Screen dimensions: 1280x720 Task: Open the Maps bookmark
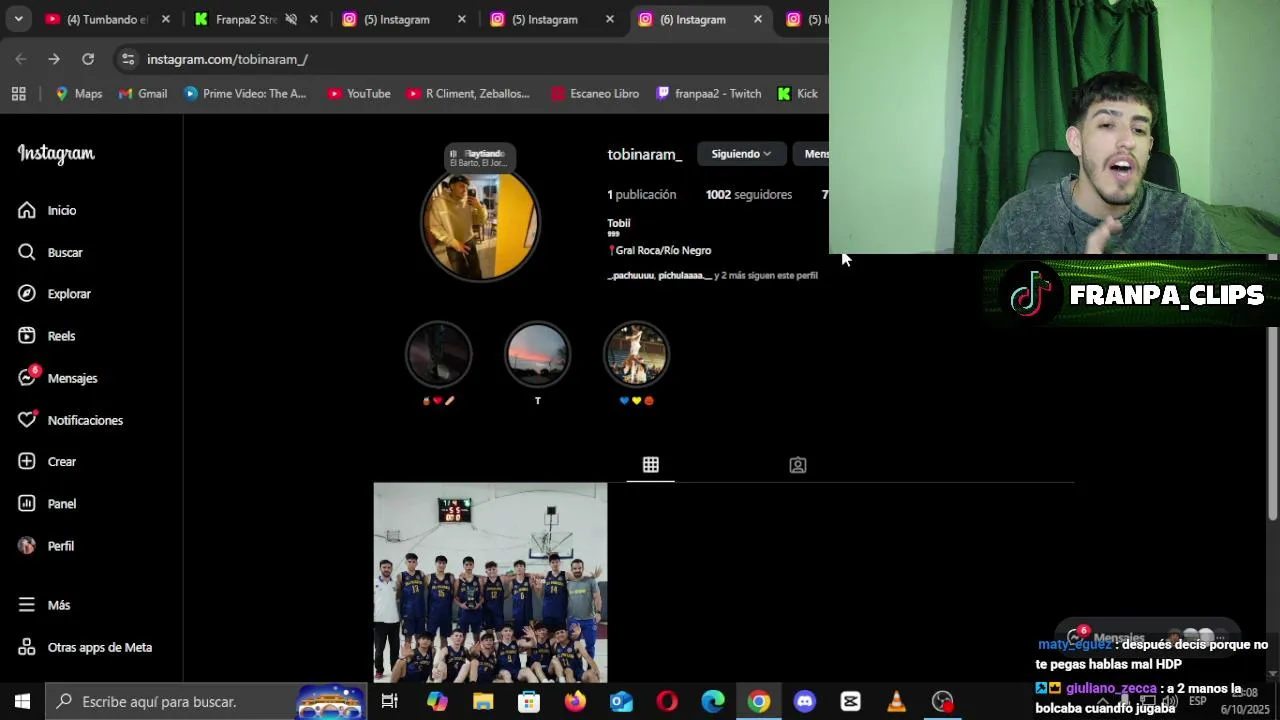(x=78, y=94)
